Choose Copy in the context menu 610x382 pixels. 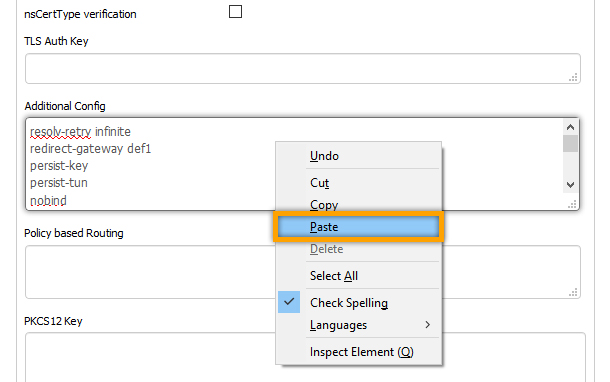[x=358, y=205]
